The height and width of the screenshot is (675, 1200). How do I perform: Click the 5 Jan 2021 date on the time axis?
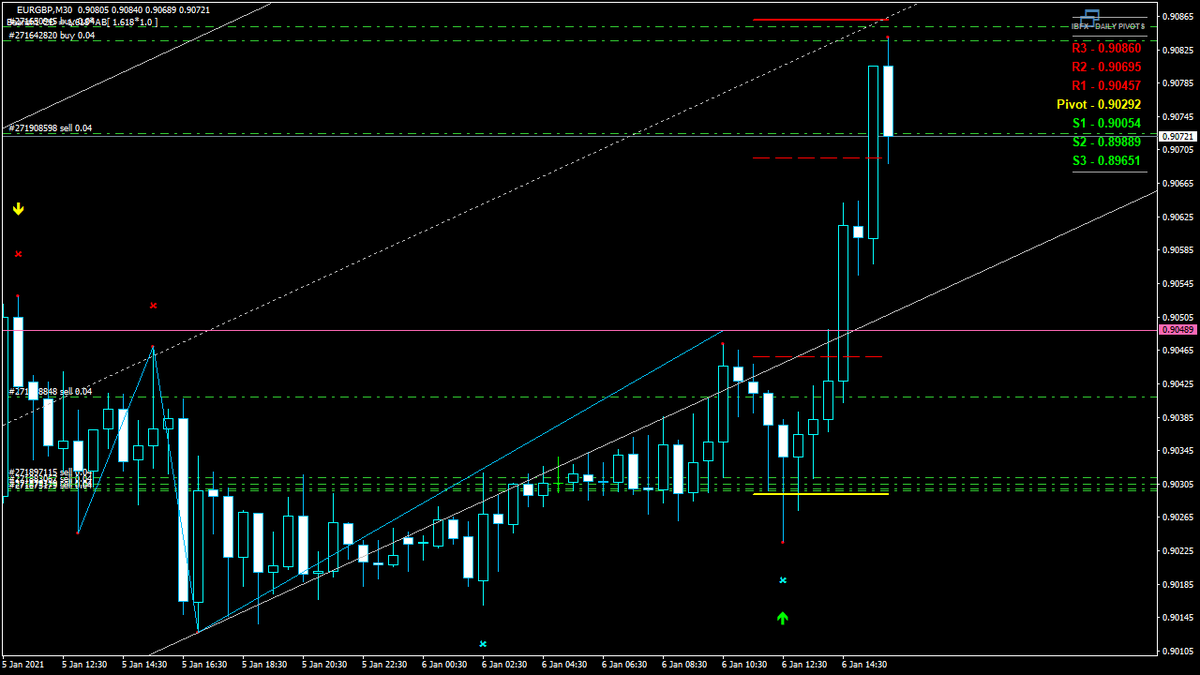point(23,664)
